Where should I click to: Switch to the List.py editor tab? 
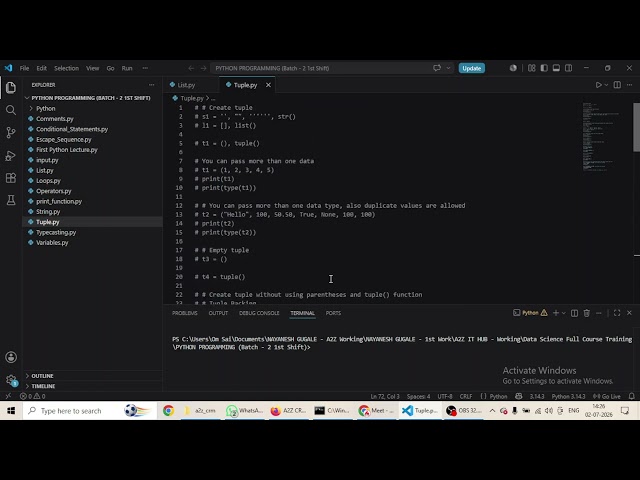tap(187, 85)
